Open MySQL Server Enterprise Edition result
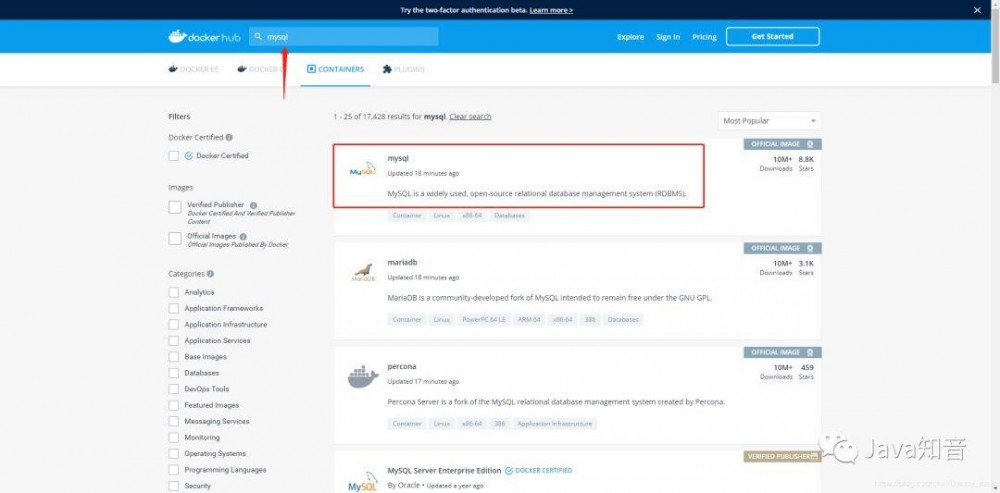Image resolution: width=1000 pixels, height=493 pixels. 444,471
